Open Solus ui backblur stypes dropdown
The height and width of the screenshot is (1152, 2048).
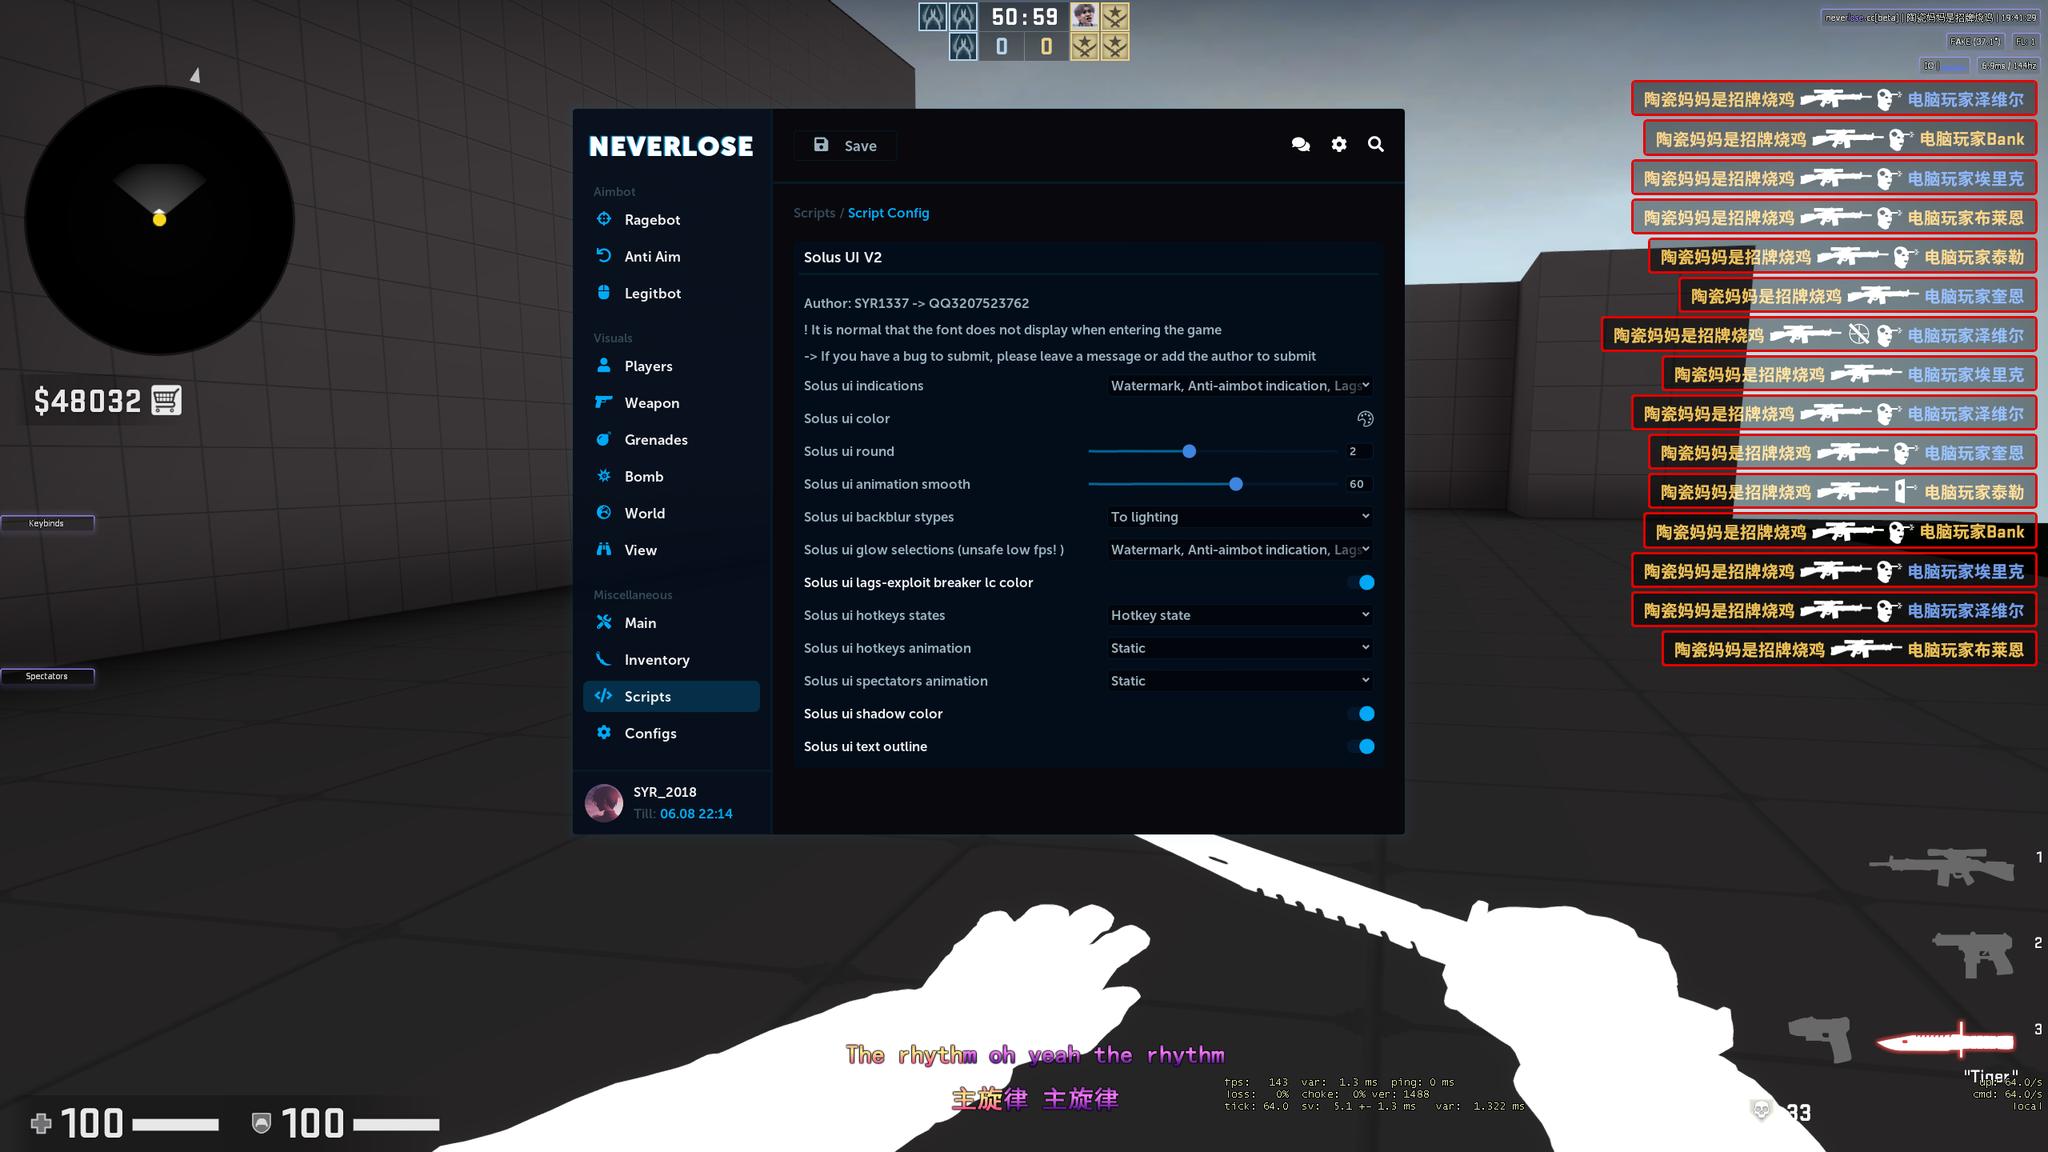pos(1236,516)
